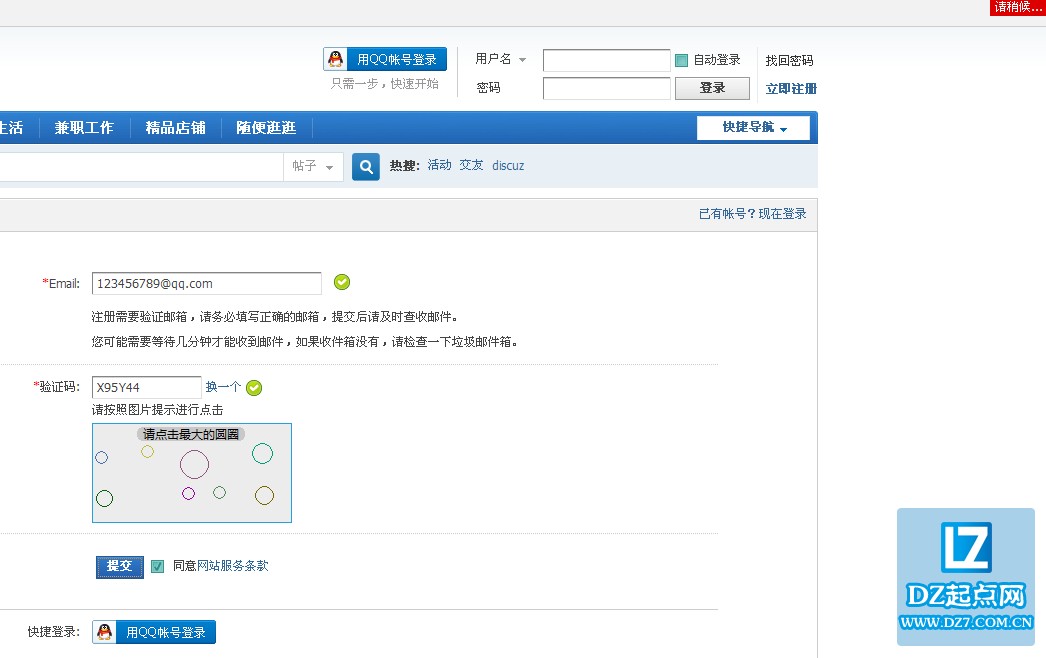Viewport: 1046px width, 658px height.
Task: Click the 提交 submit button
Action: [x=119, y=566]
